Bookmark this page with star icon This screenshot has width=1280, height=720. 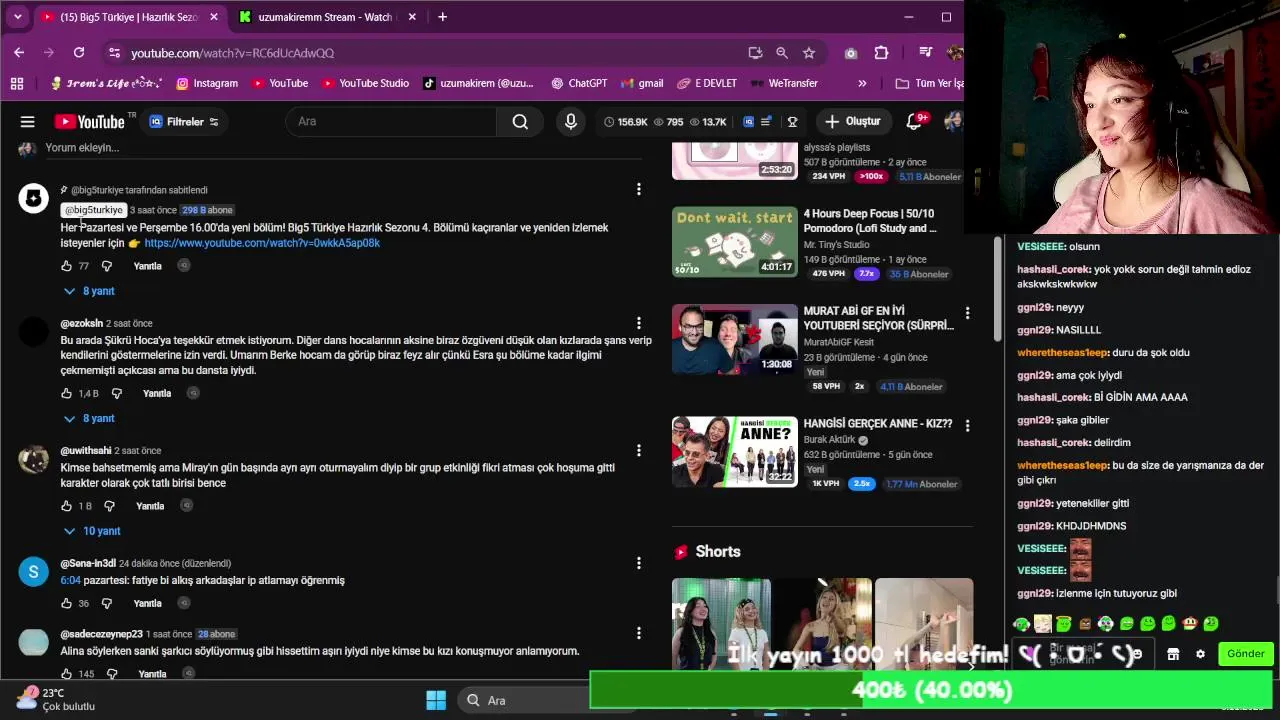pos(809,53)
